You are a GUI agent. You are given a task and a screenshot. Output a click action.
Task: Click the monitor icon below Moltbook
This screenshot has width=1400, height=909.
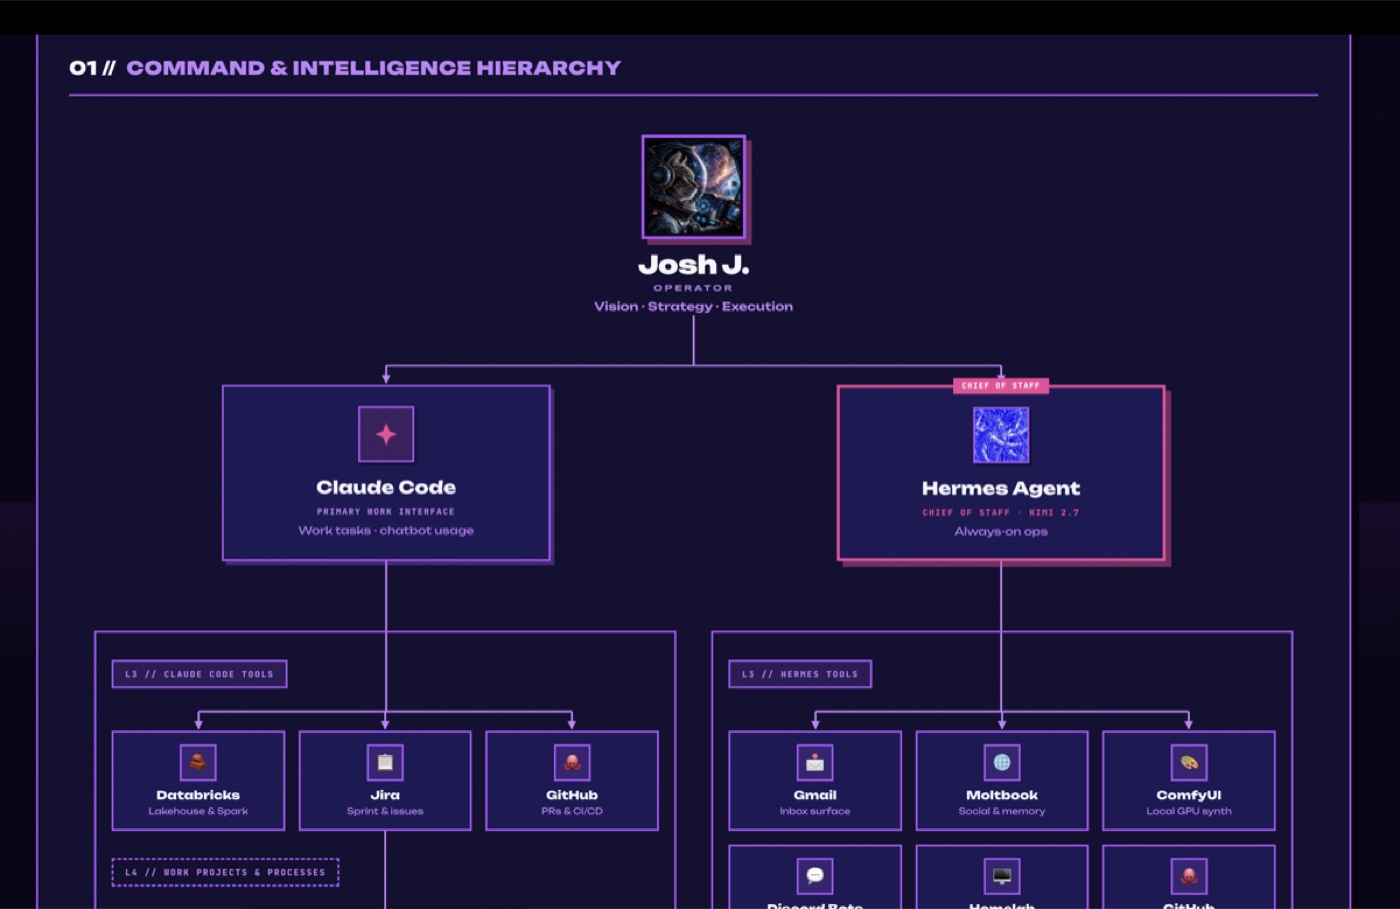pos(1002,876)
